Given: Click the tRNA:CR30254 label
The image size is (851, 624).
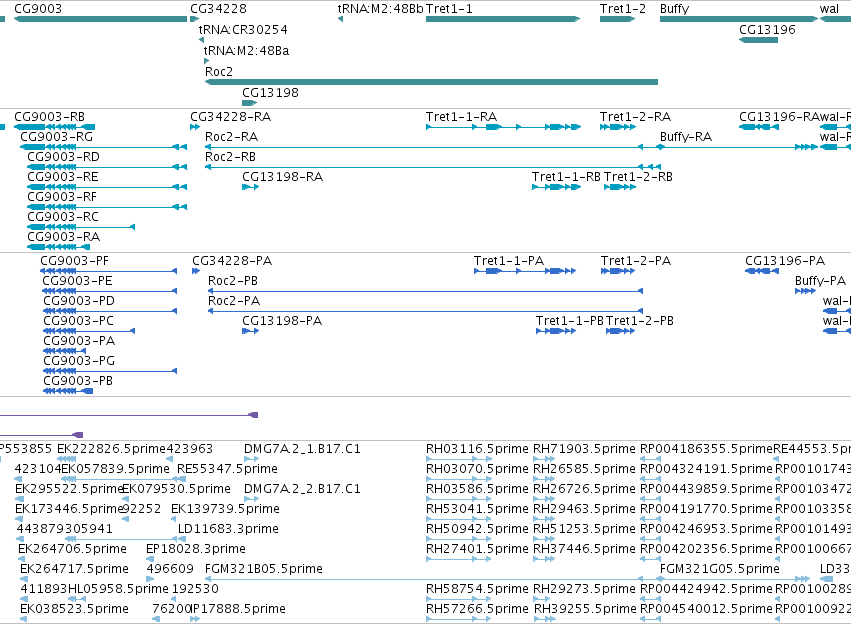Looking at the screenshot, I should [x=243, y=29].
